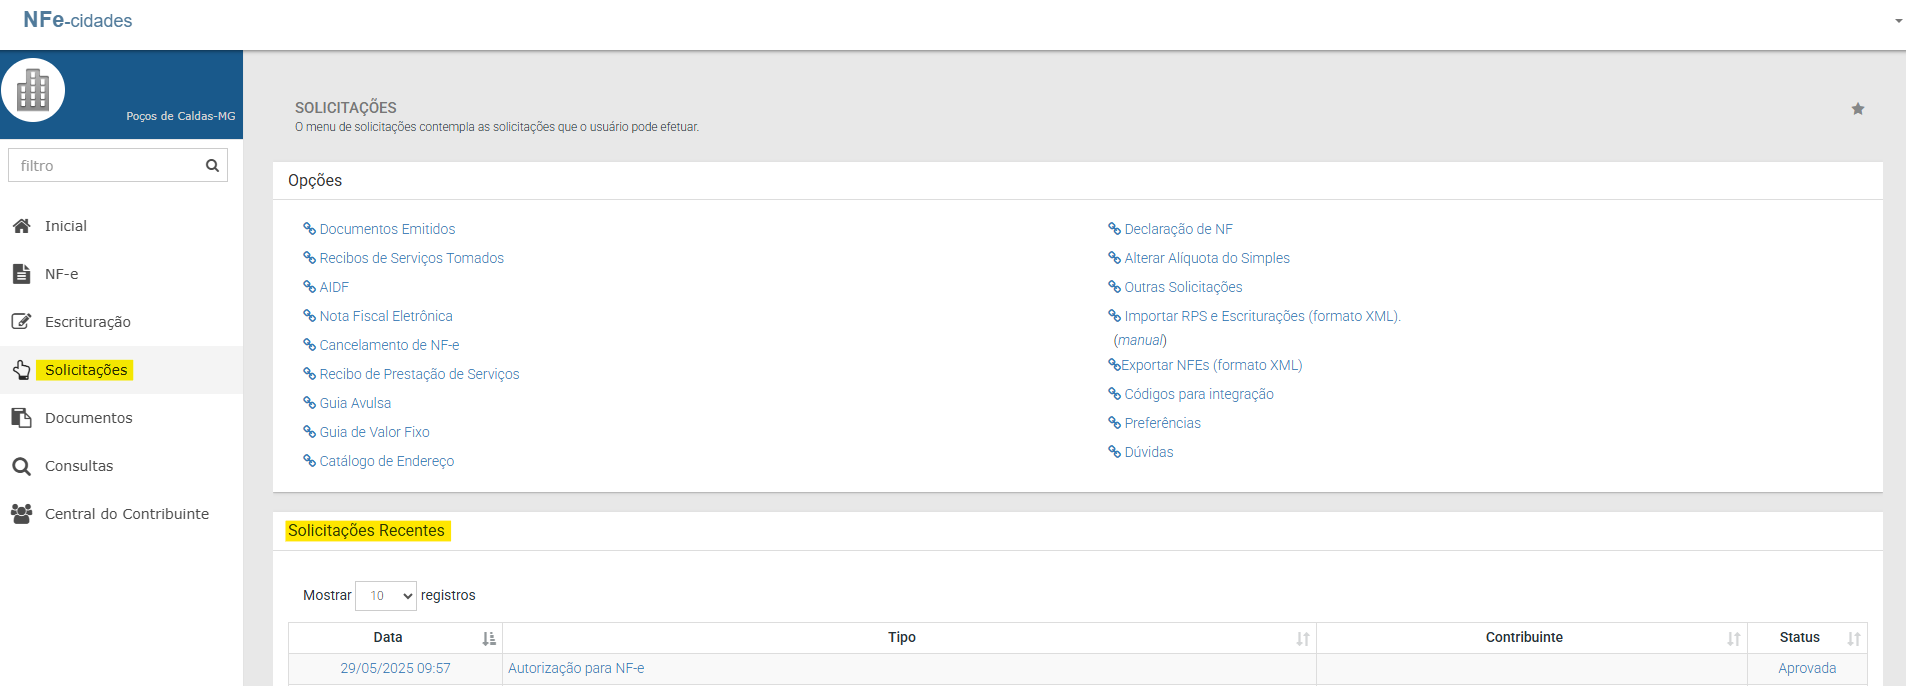The height and width of the screenshot is (686, 1906).
Task: Open Outras Solicitações link
Action: pos(1183,287)
